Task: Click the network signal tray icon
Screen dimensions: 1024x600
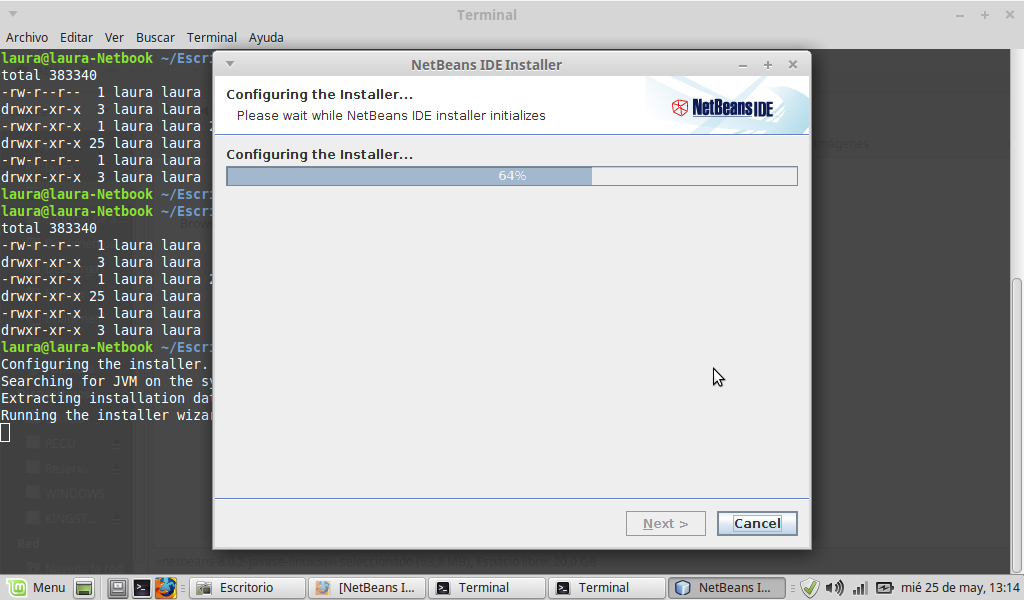Action: click(859, 588)
